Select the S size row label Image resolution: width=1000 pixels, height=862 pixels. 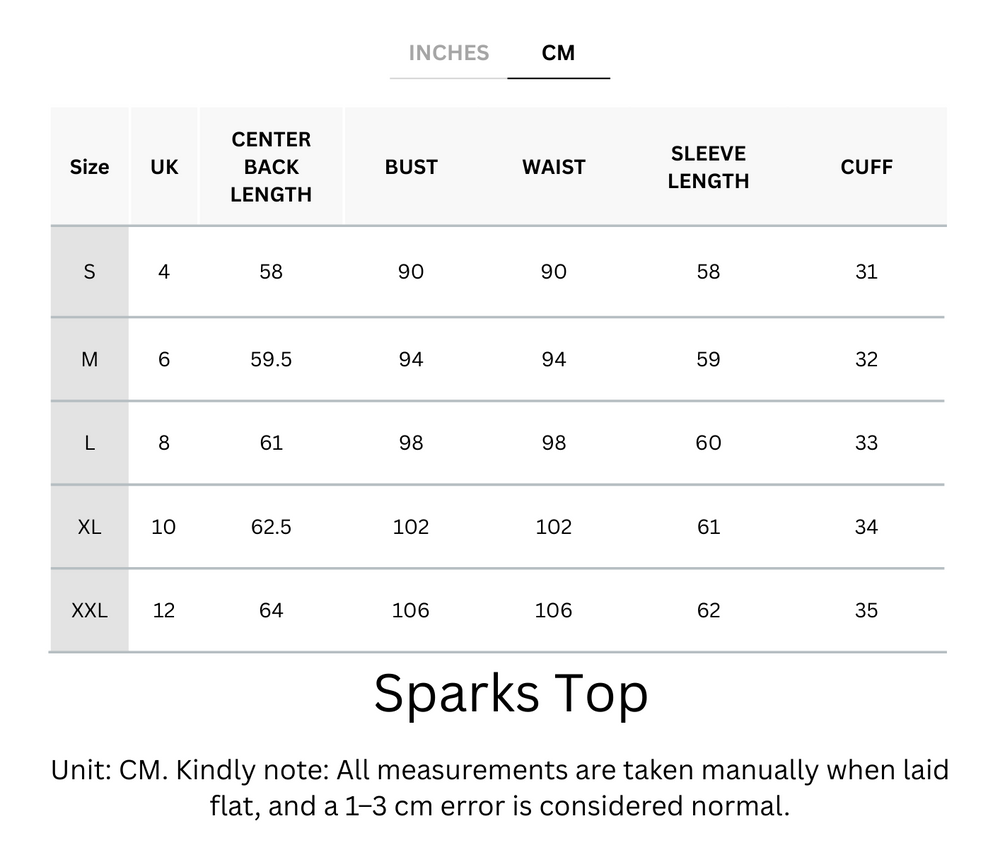89,271
